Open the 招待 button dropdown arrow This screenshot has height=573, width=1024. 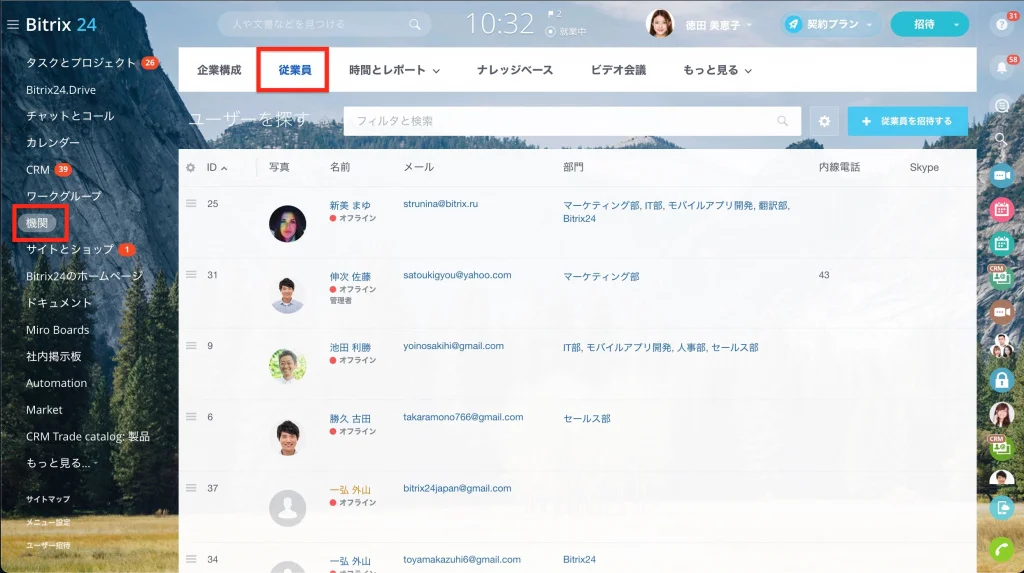pyautogui.click(x=956, y=25)
